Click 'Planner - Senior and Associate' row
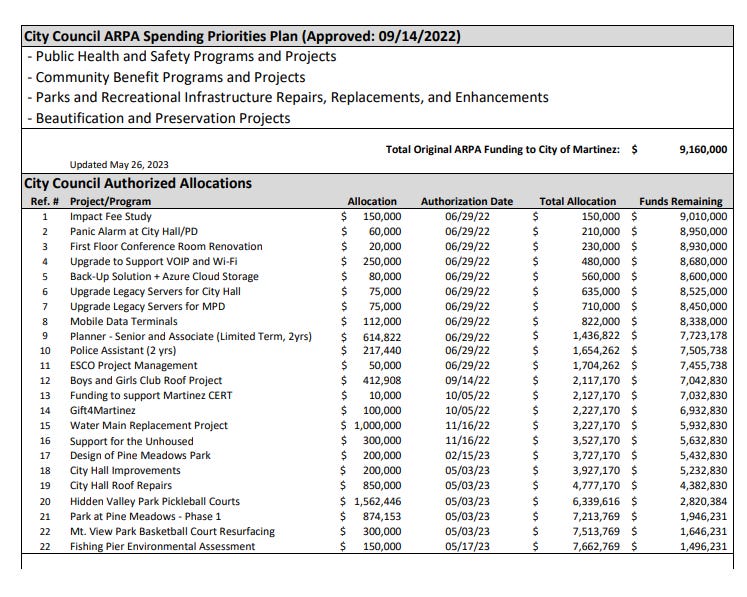Image resolution: width=747 pixels, height=597 pixels. 191,336
